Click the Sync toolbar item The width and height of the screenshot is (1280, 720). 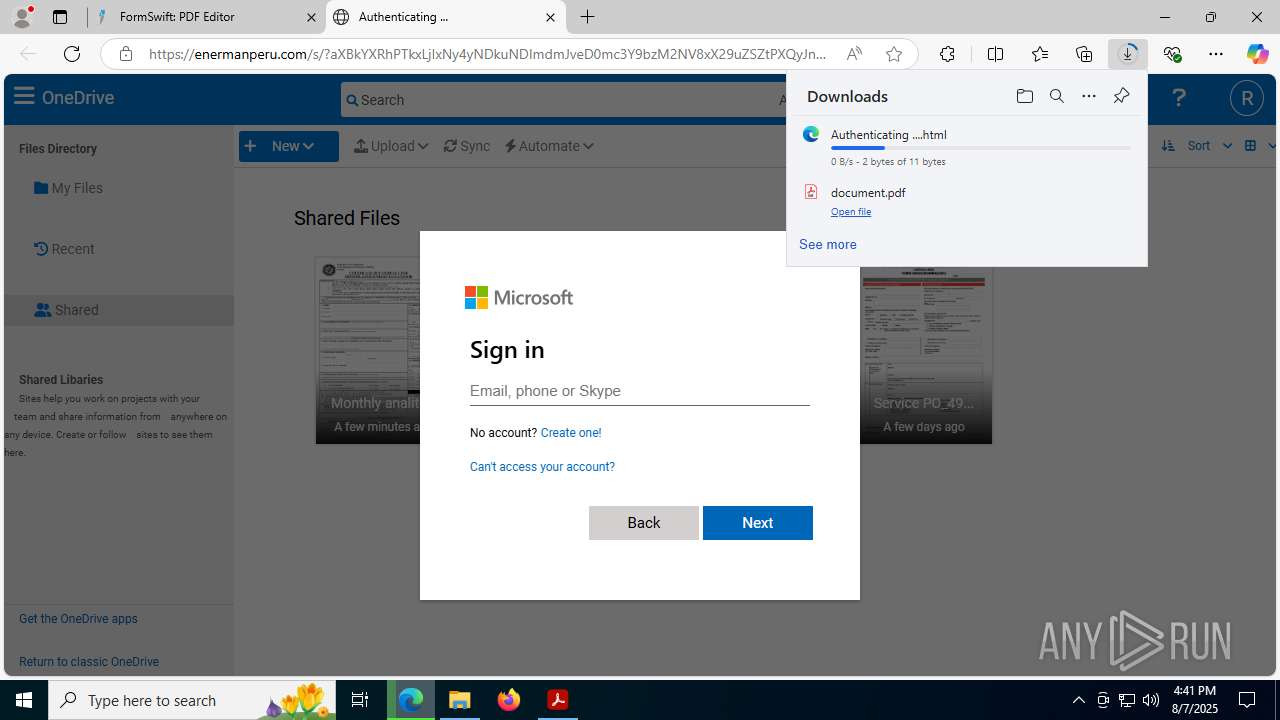click(467, 146)
